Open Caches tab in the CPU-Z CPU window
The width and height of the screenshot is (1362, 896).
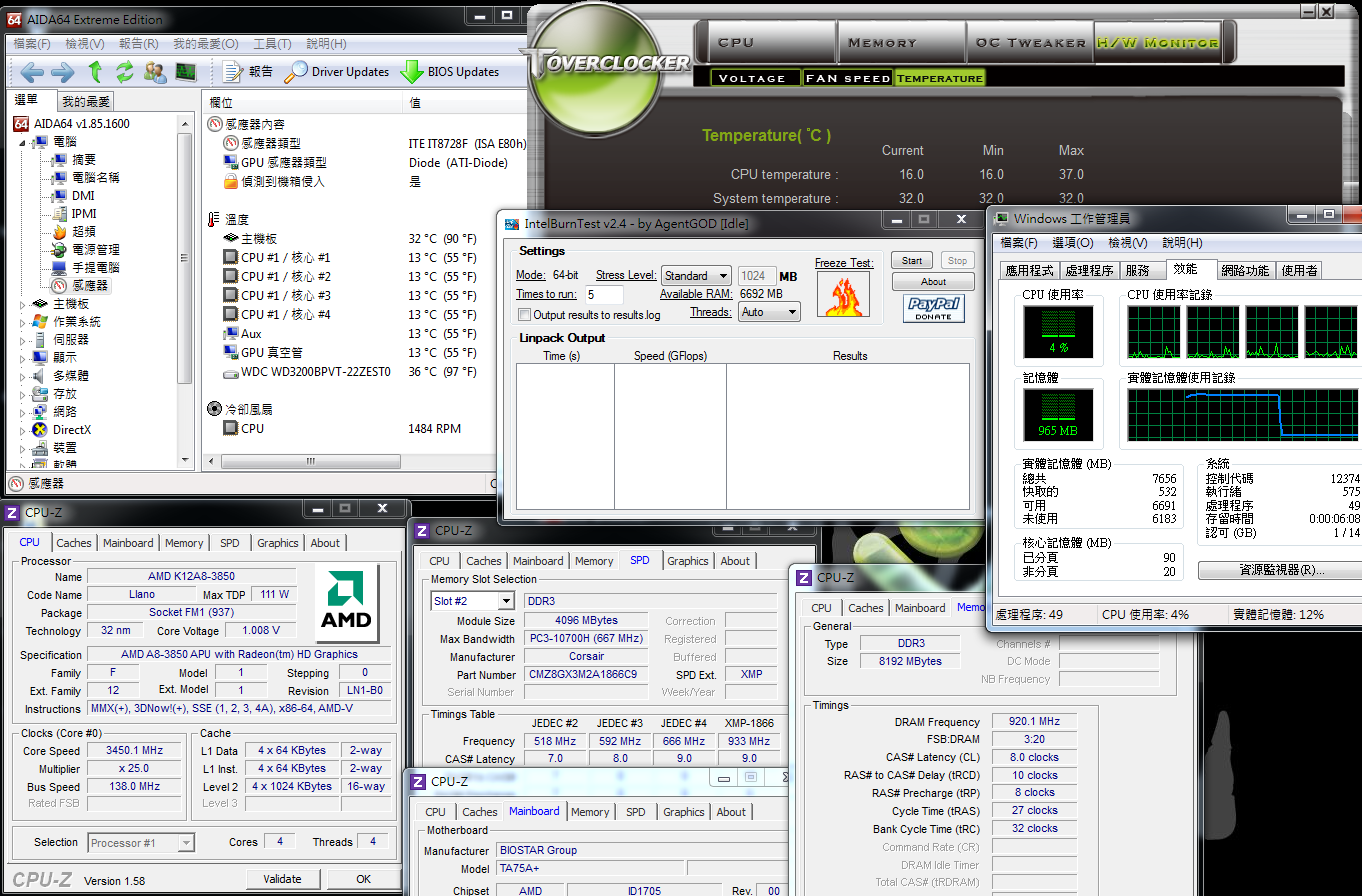(x=74, y=543)
